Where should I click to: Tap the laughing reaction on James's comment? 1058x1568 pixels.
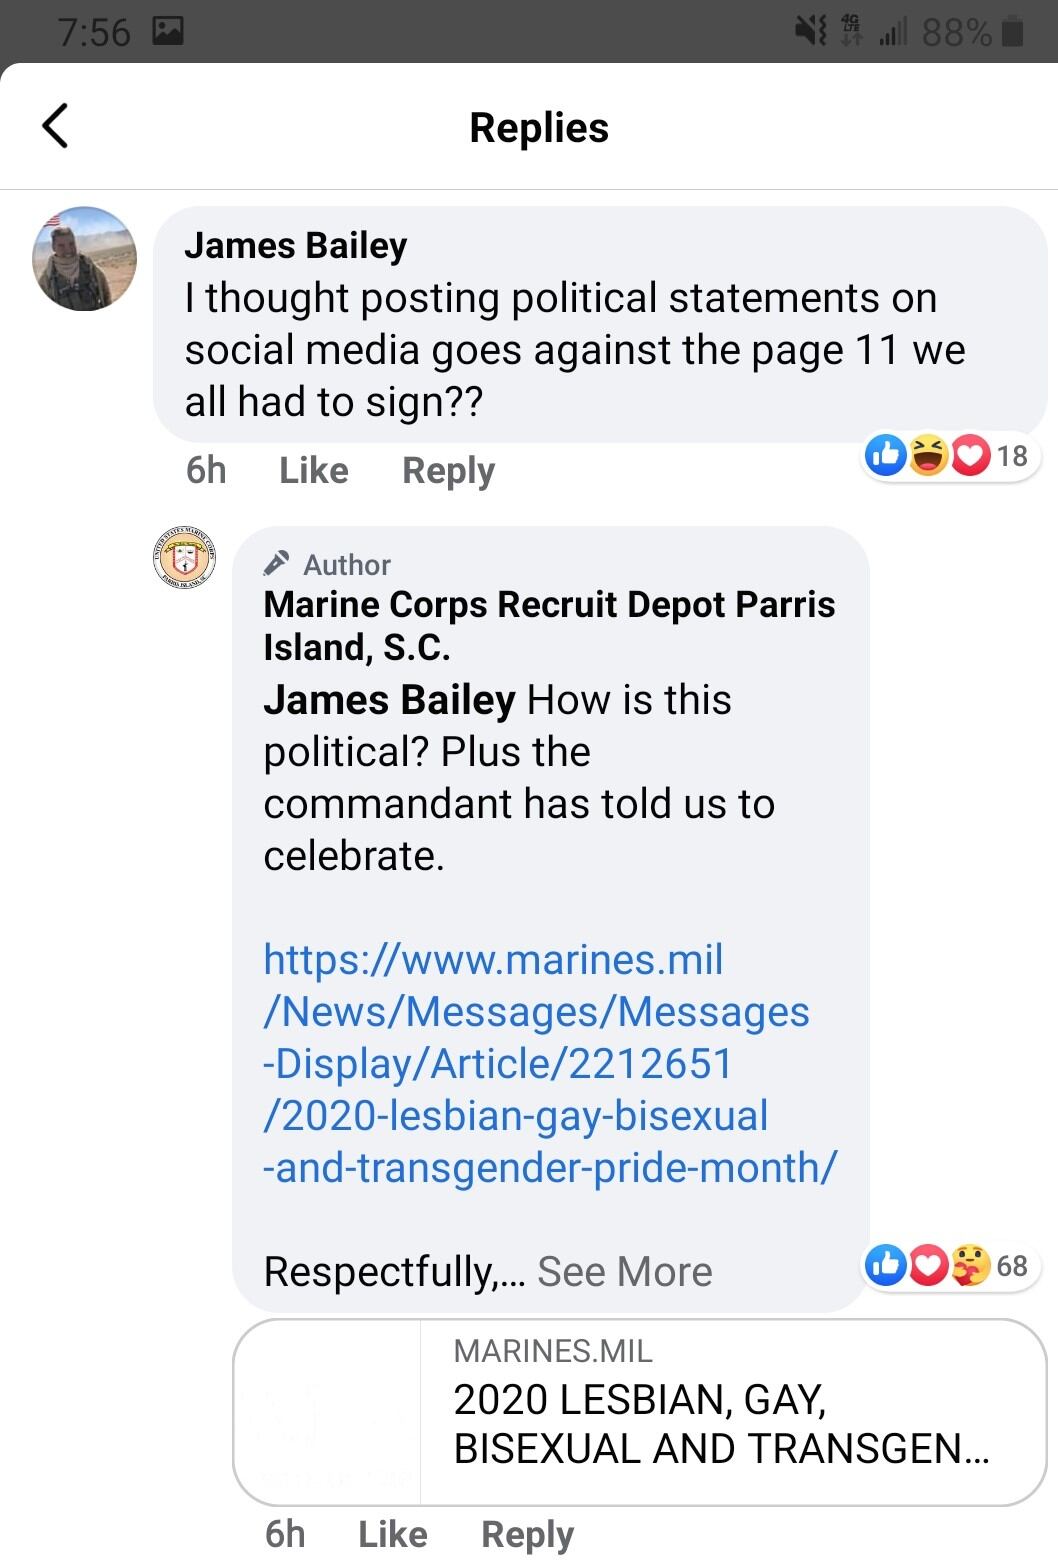point(928,455)
